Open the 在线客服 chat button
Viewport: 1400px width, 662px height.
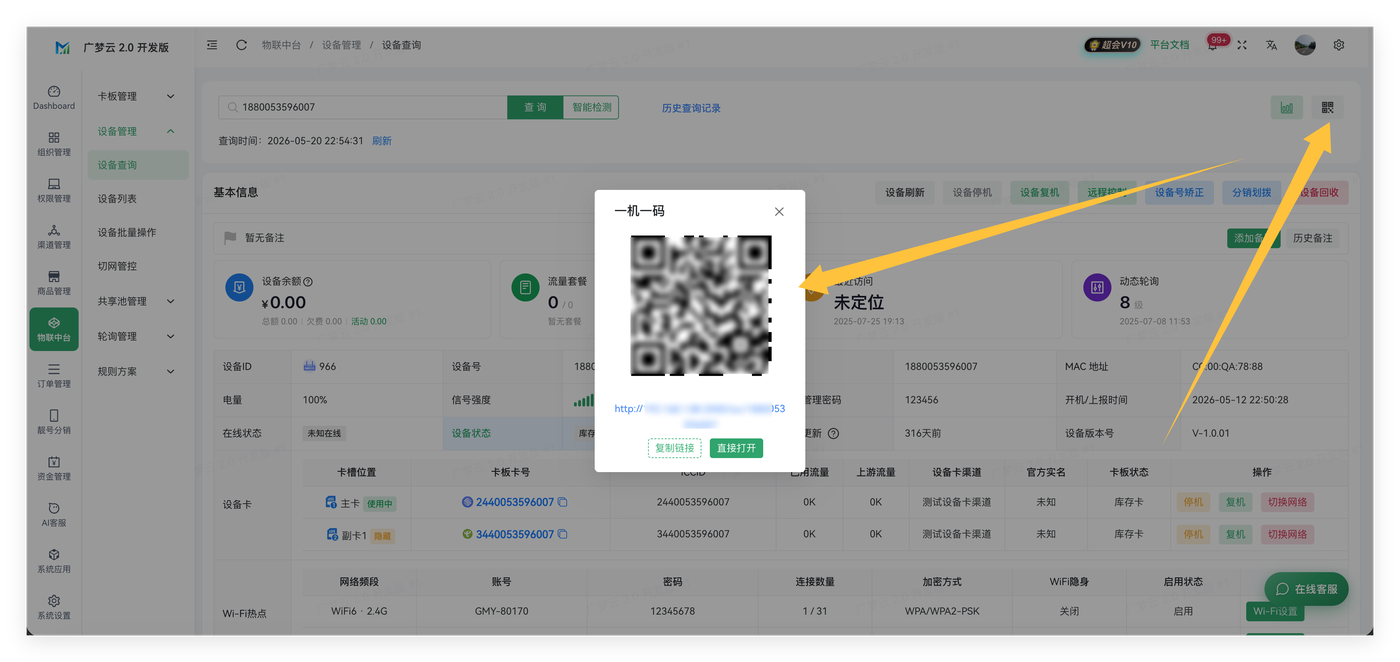point(1306,589)
